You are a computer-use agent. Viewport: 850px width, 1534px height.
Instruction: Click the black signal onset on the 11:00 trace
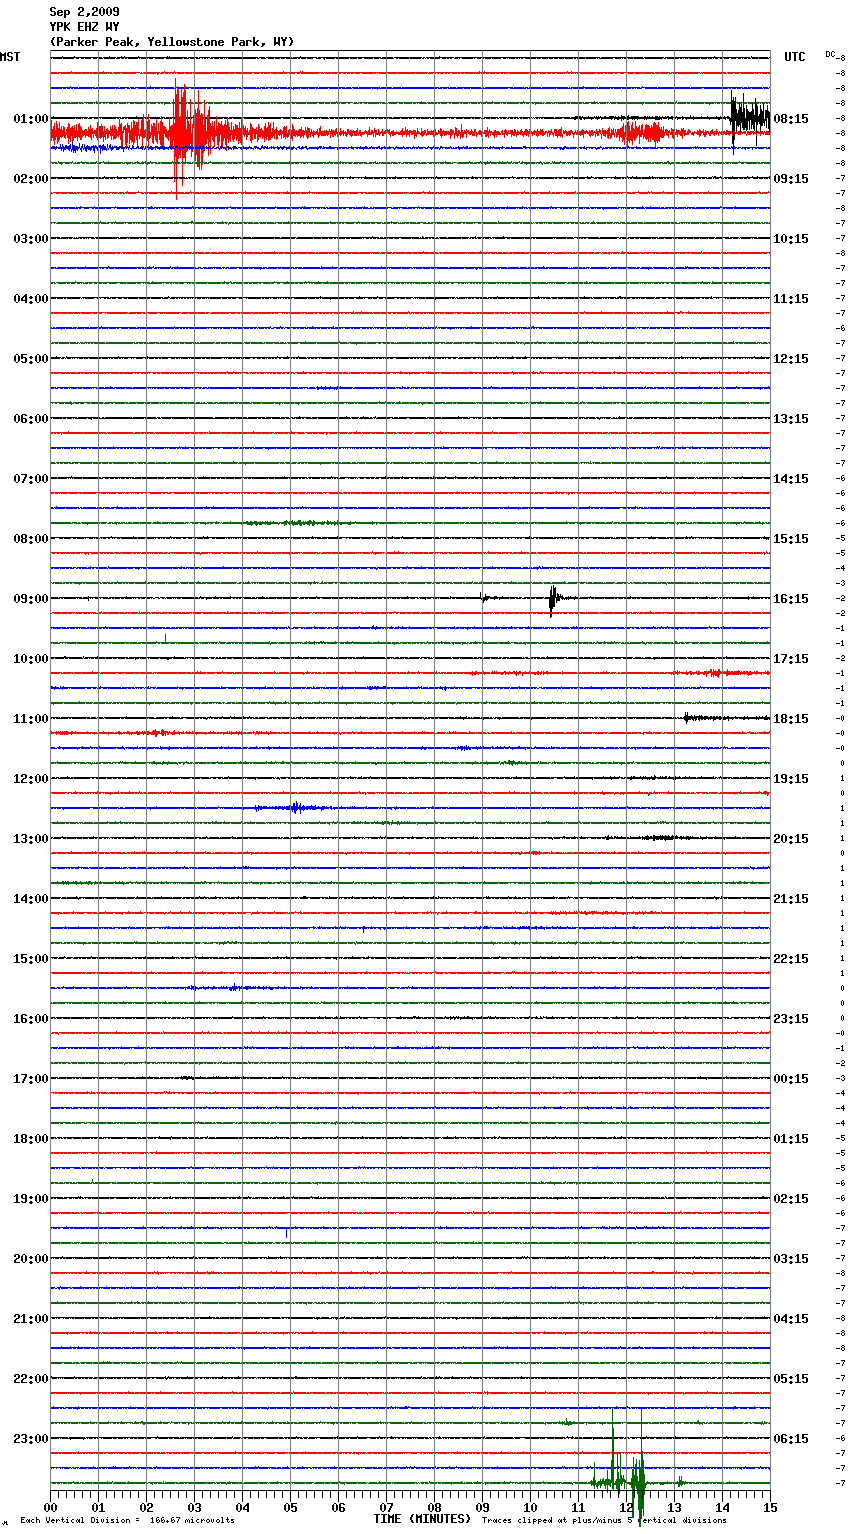click(689, 717)
